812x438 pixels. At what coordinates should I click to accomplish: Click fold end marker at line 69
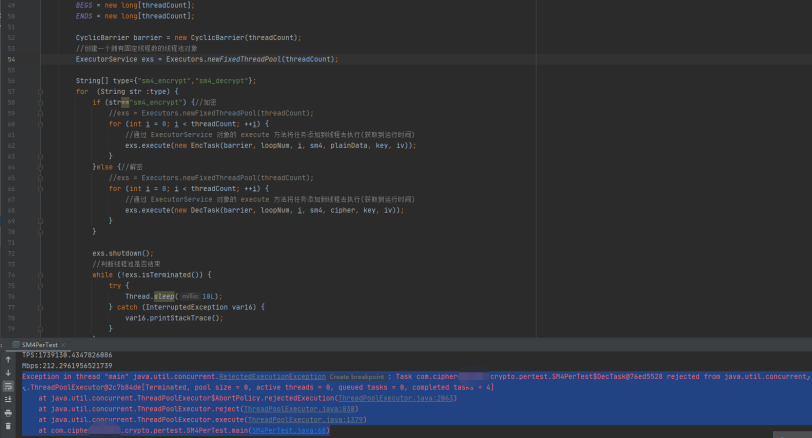[x=40, y=221]
